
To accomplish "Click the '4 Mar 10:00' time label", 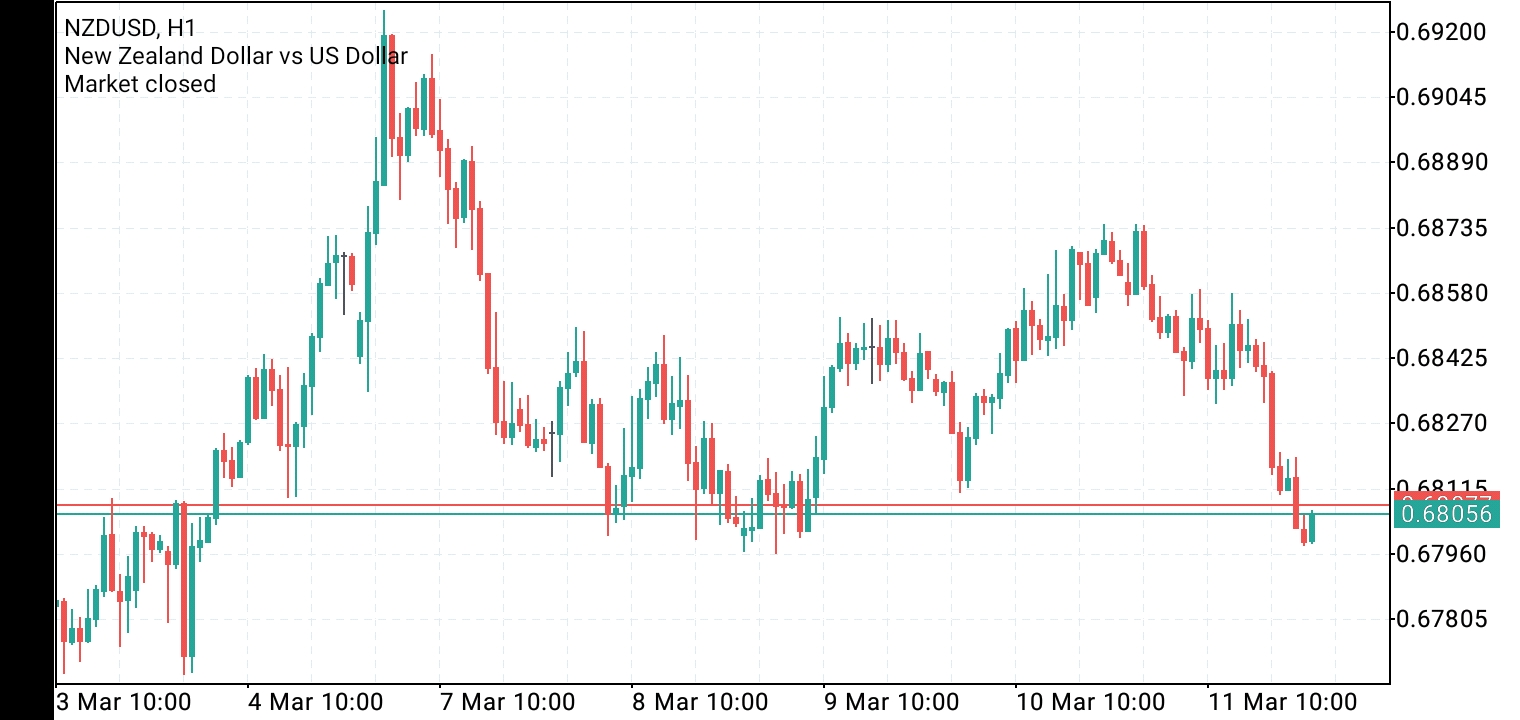I will tap(315, 701).
